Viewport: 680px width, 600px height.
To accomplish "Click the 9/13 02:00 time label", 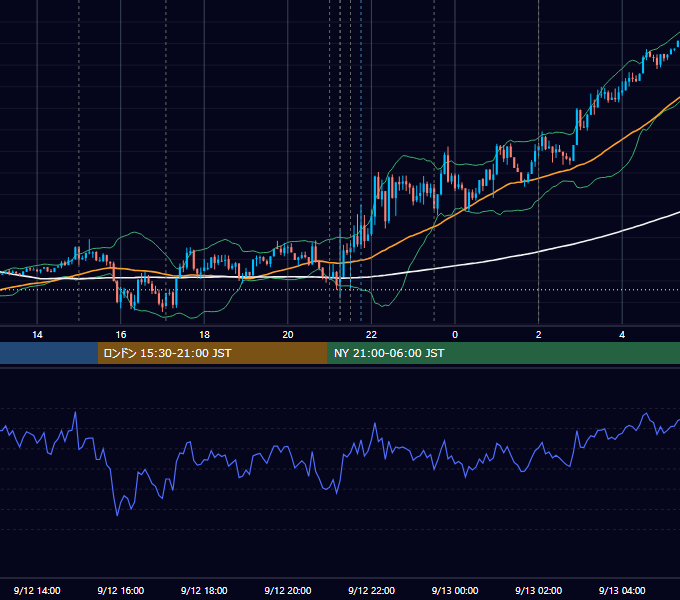I will [x=538, y=590].
